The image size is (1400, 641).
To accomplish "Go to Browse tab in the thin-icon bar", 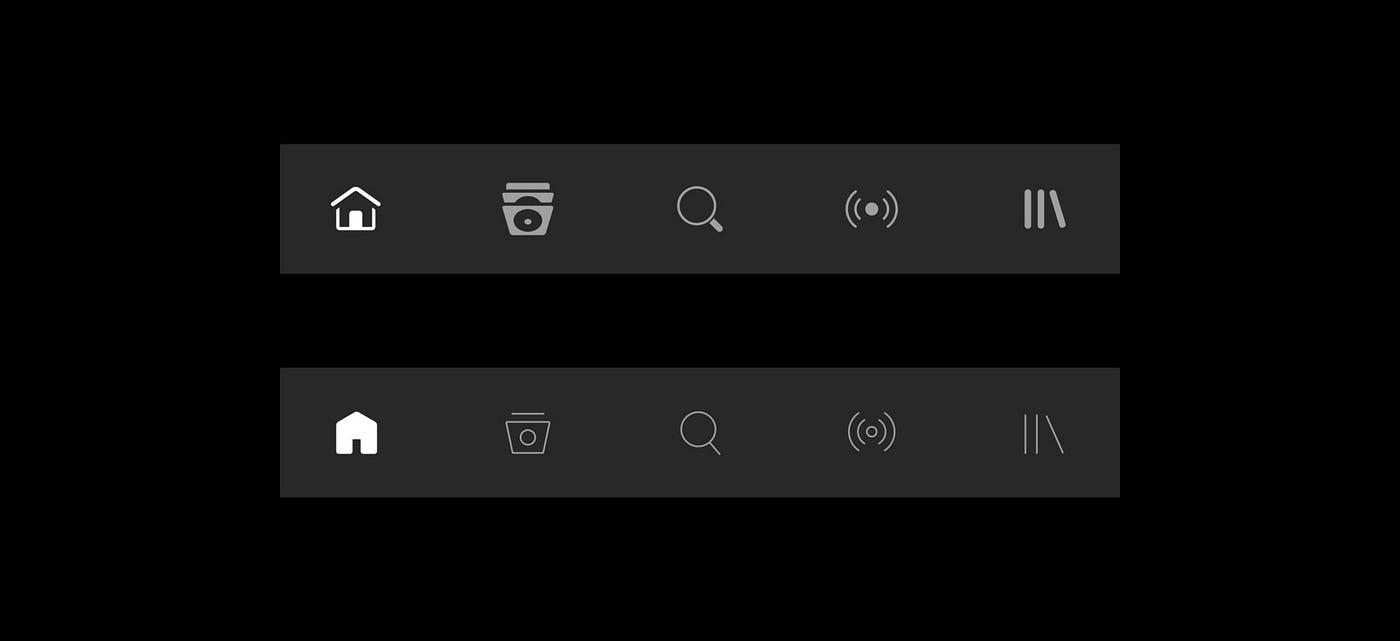I will click(x=527, y=433).
